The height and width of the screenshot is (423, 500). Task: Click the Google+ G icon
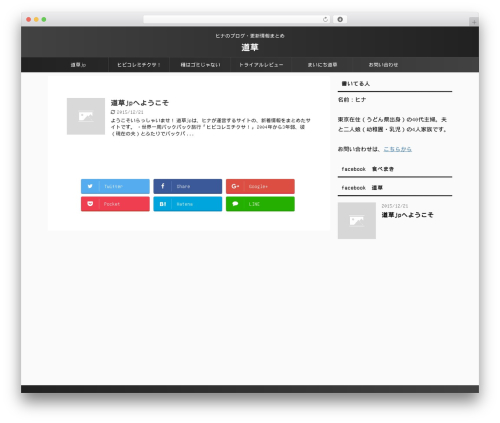(x=235, y=186)
